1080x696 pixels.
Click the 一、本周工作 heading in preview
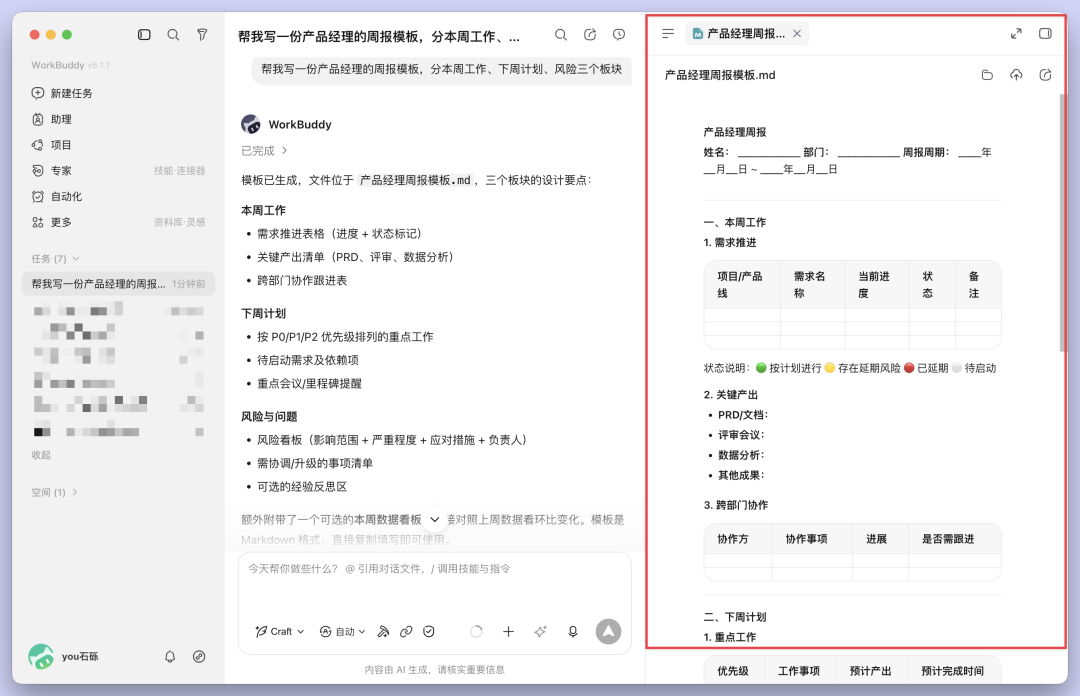(x=735, y=223)
